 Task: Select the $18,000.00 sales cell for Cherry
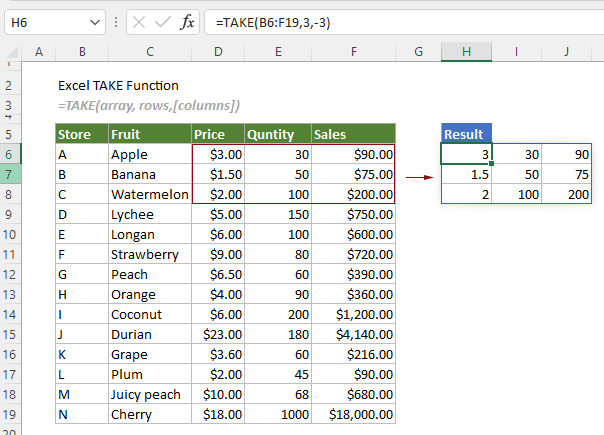point(352,414)
